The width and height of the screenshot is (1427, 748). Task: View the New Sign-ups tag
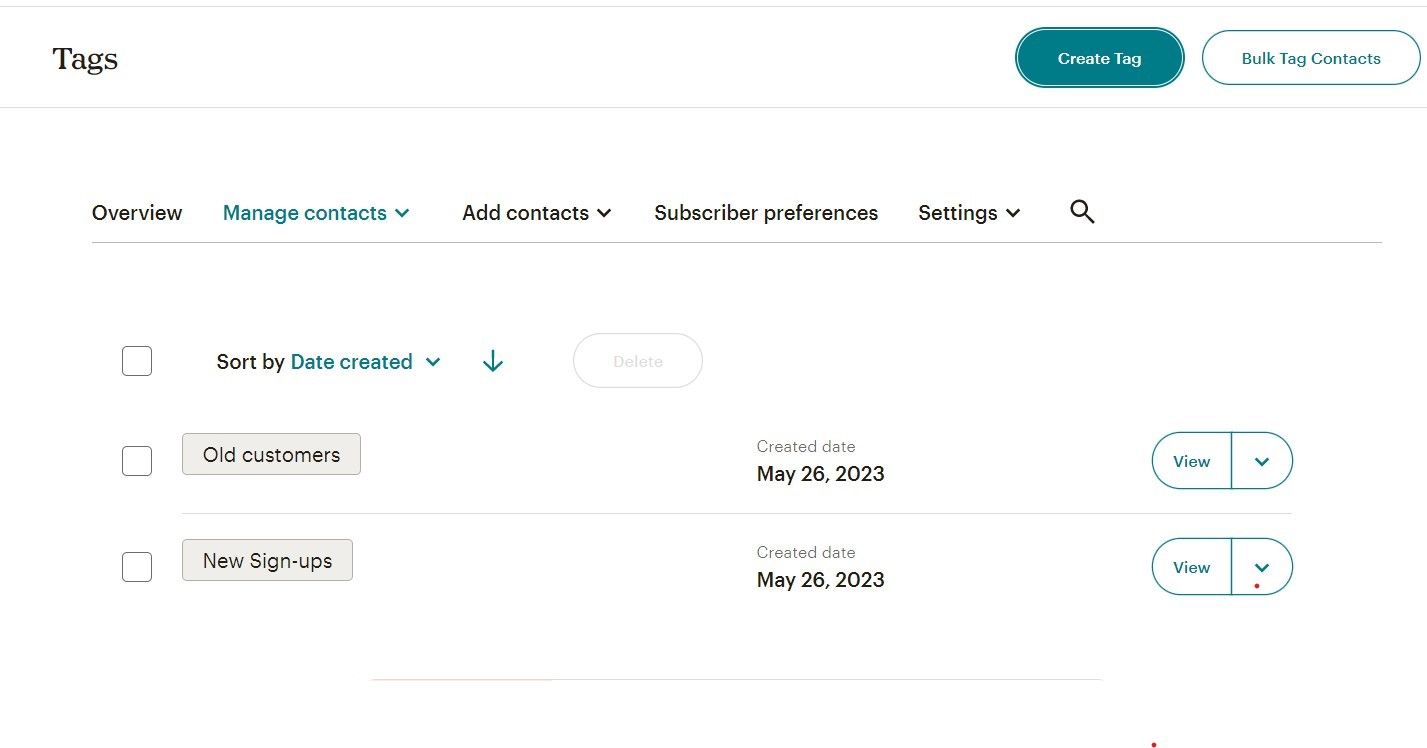tap(1191, 567)
